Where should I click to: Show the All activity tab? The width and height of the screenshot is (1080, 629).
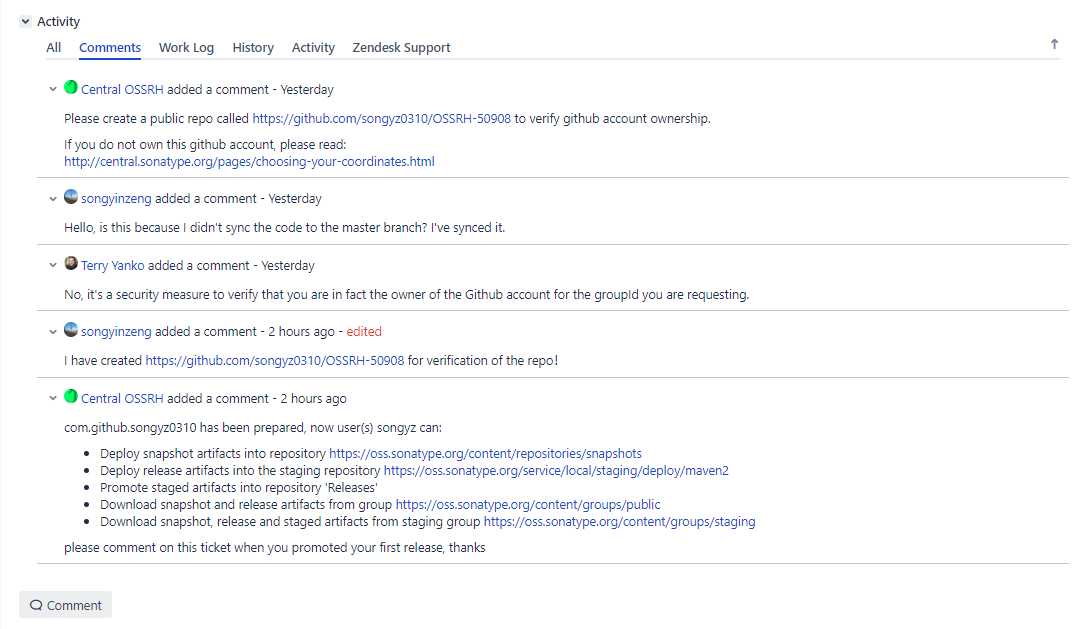(x=54, y=48)
